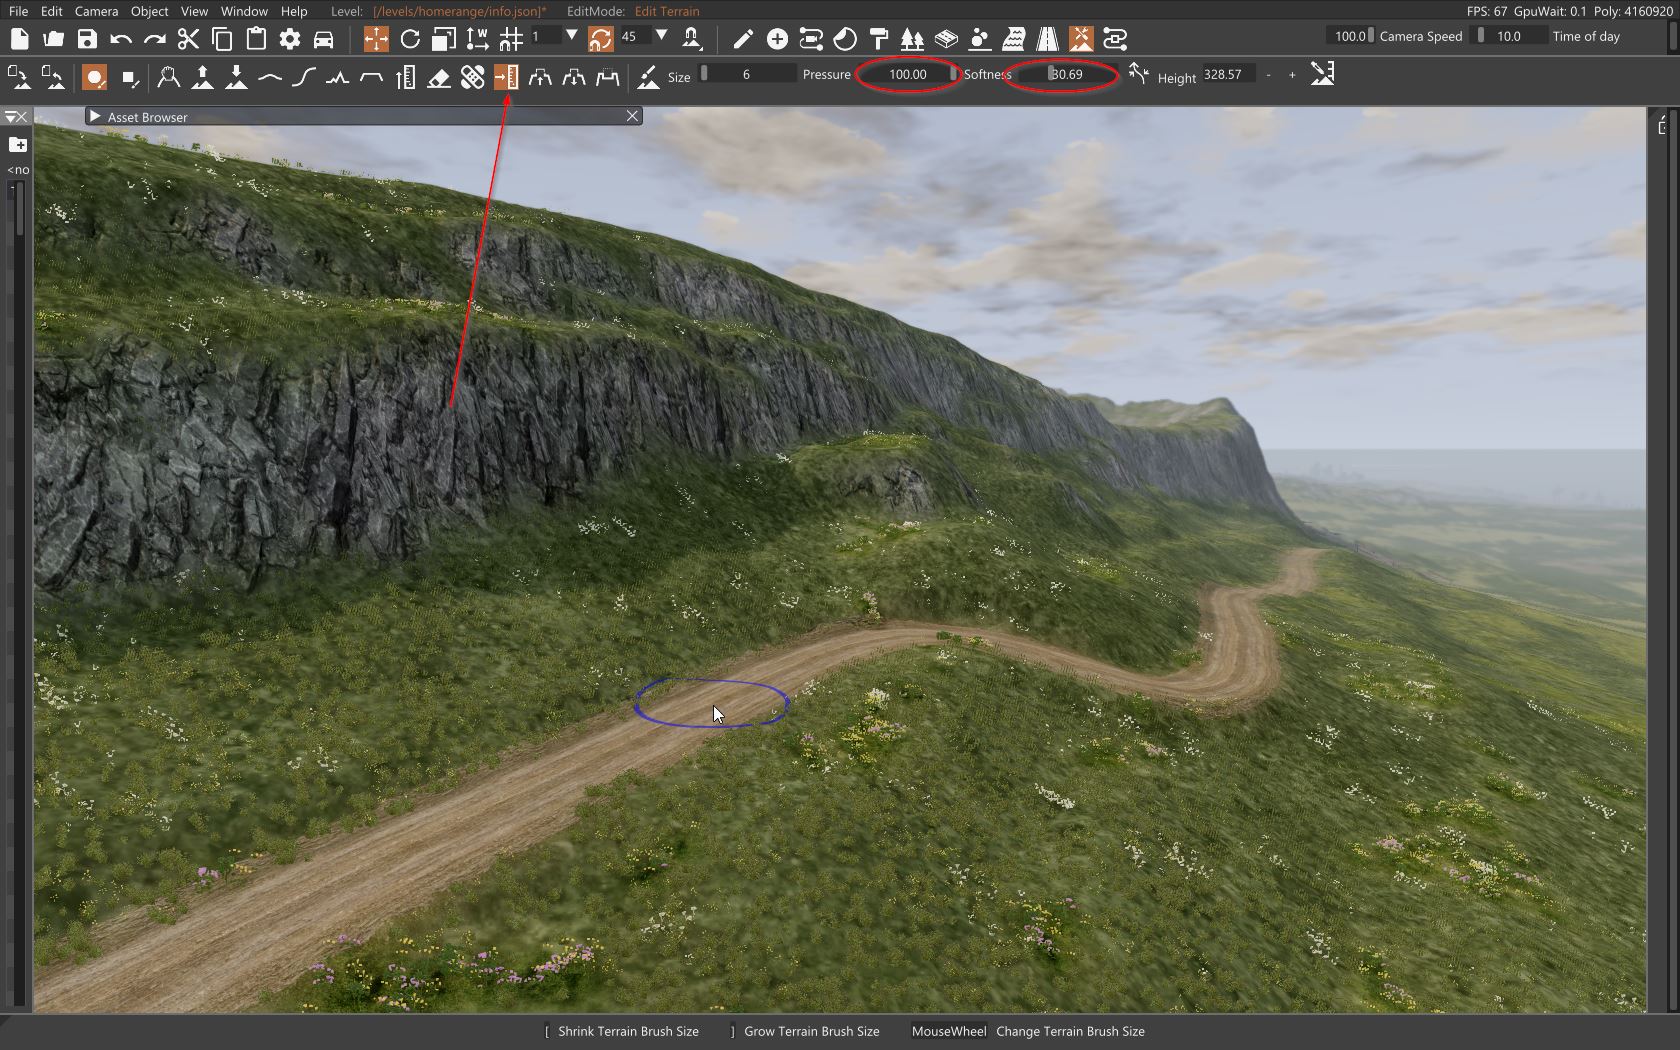Open the rotation snap angle dropdown arrow
Viewport: 1680px width, 1050px height.
click(661, 36)
